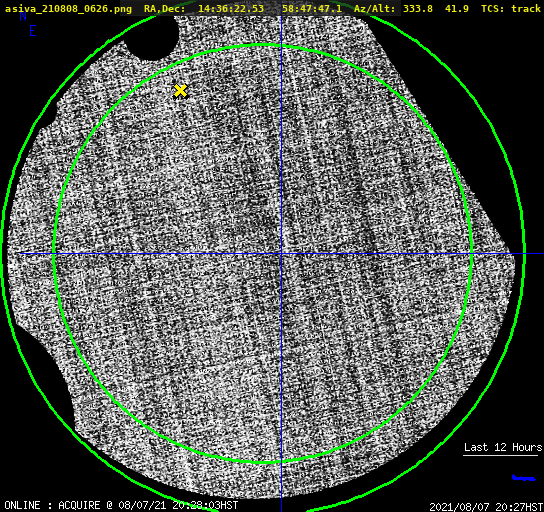This screenshot has width=544, height=512.
Task: Click the altitude value 41.9
Action: coord(457,8)
